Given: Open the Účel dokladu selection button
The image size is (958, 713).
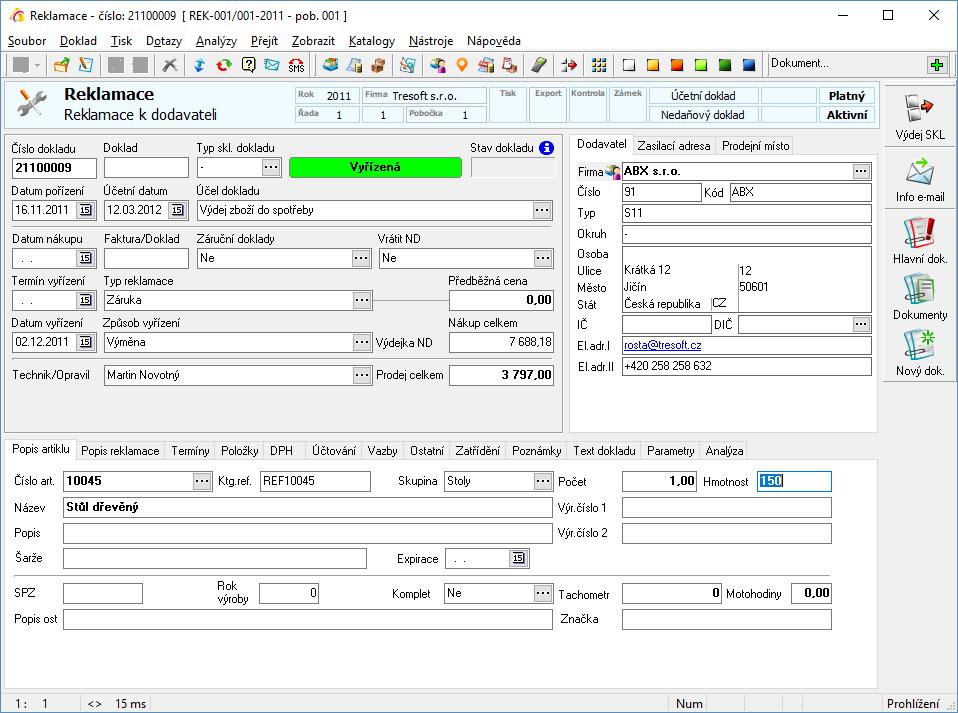Looking at the screenshot, I should pyautogui.click(x=542, y=210).
